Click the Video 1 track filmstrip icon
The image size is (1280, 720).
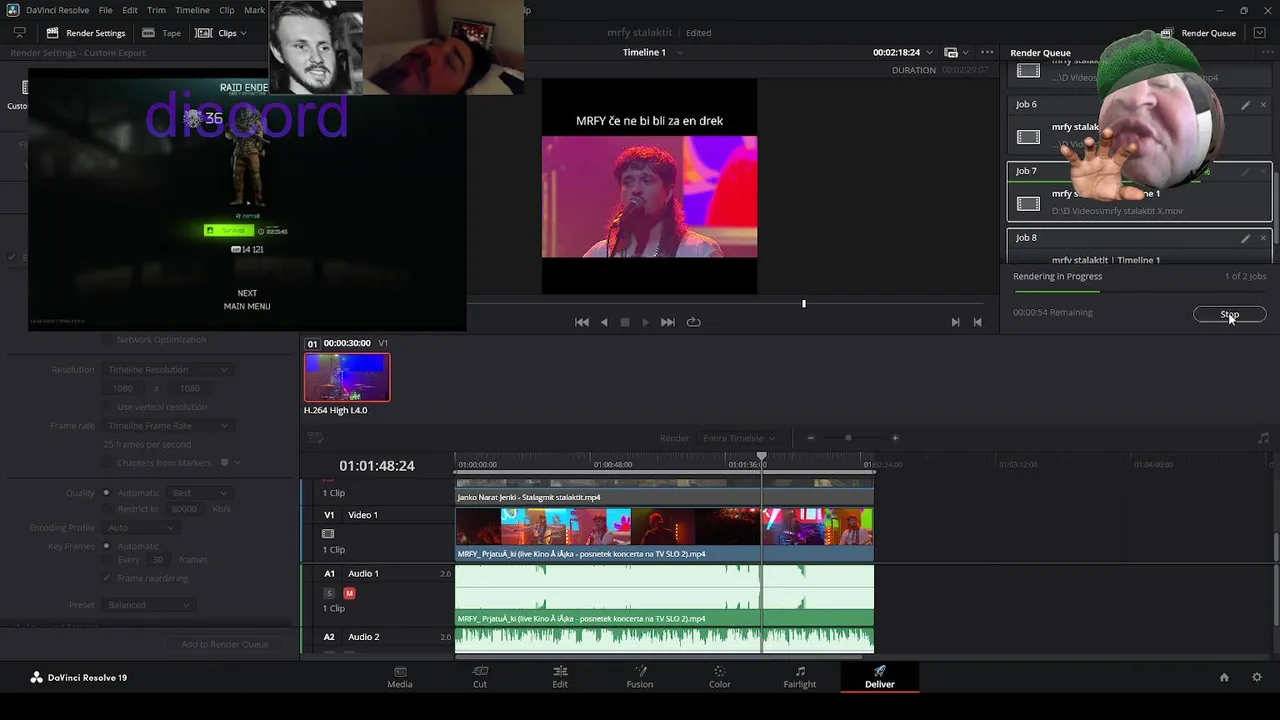coord(328,534)
